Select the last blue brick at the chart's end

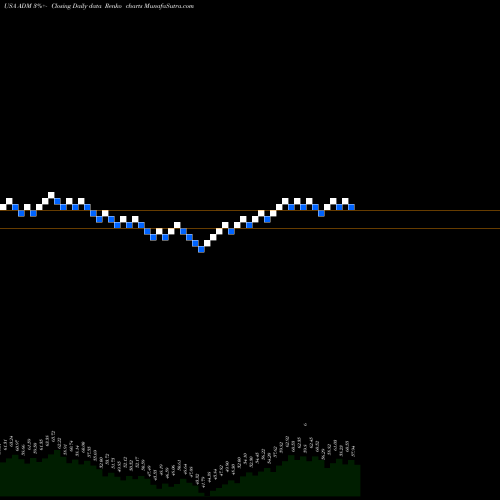pyautogui.click(x=351, y=207)
